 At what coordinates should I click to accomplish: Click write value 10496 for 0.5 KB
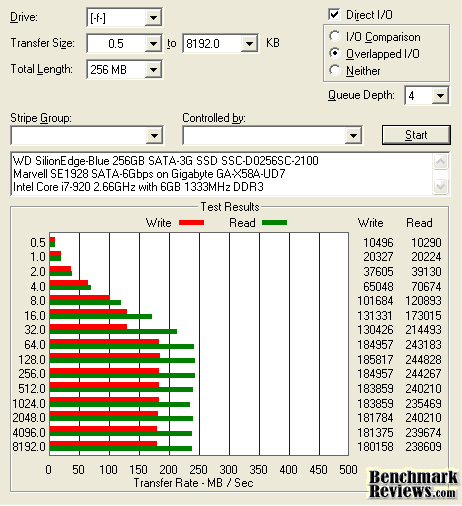point(378,243)
